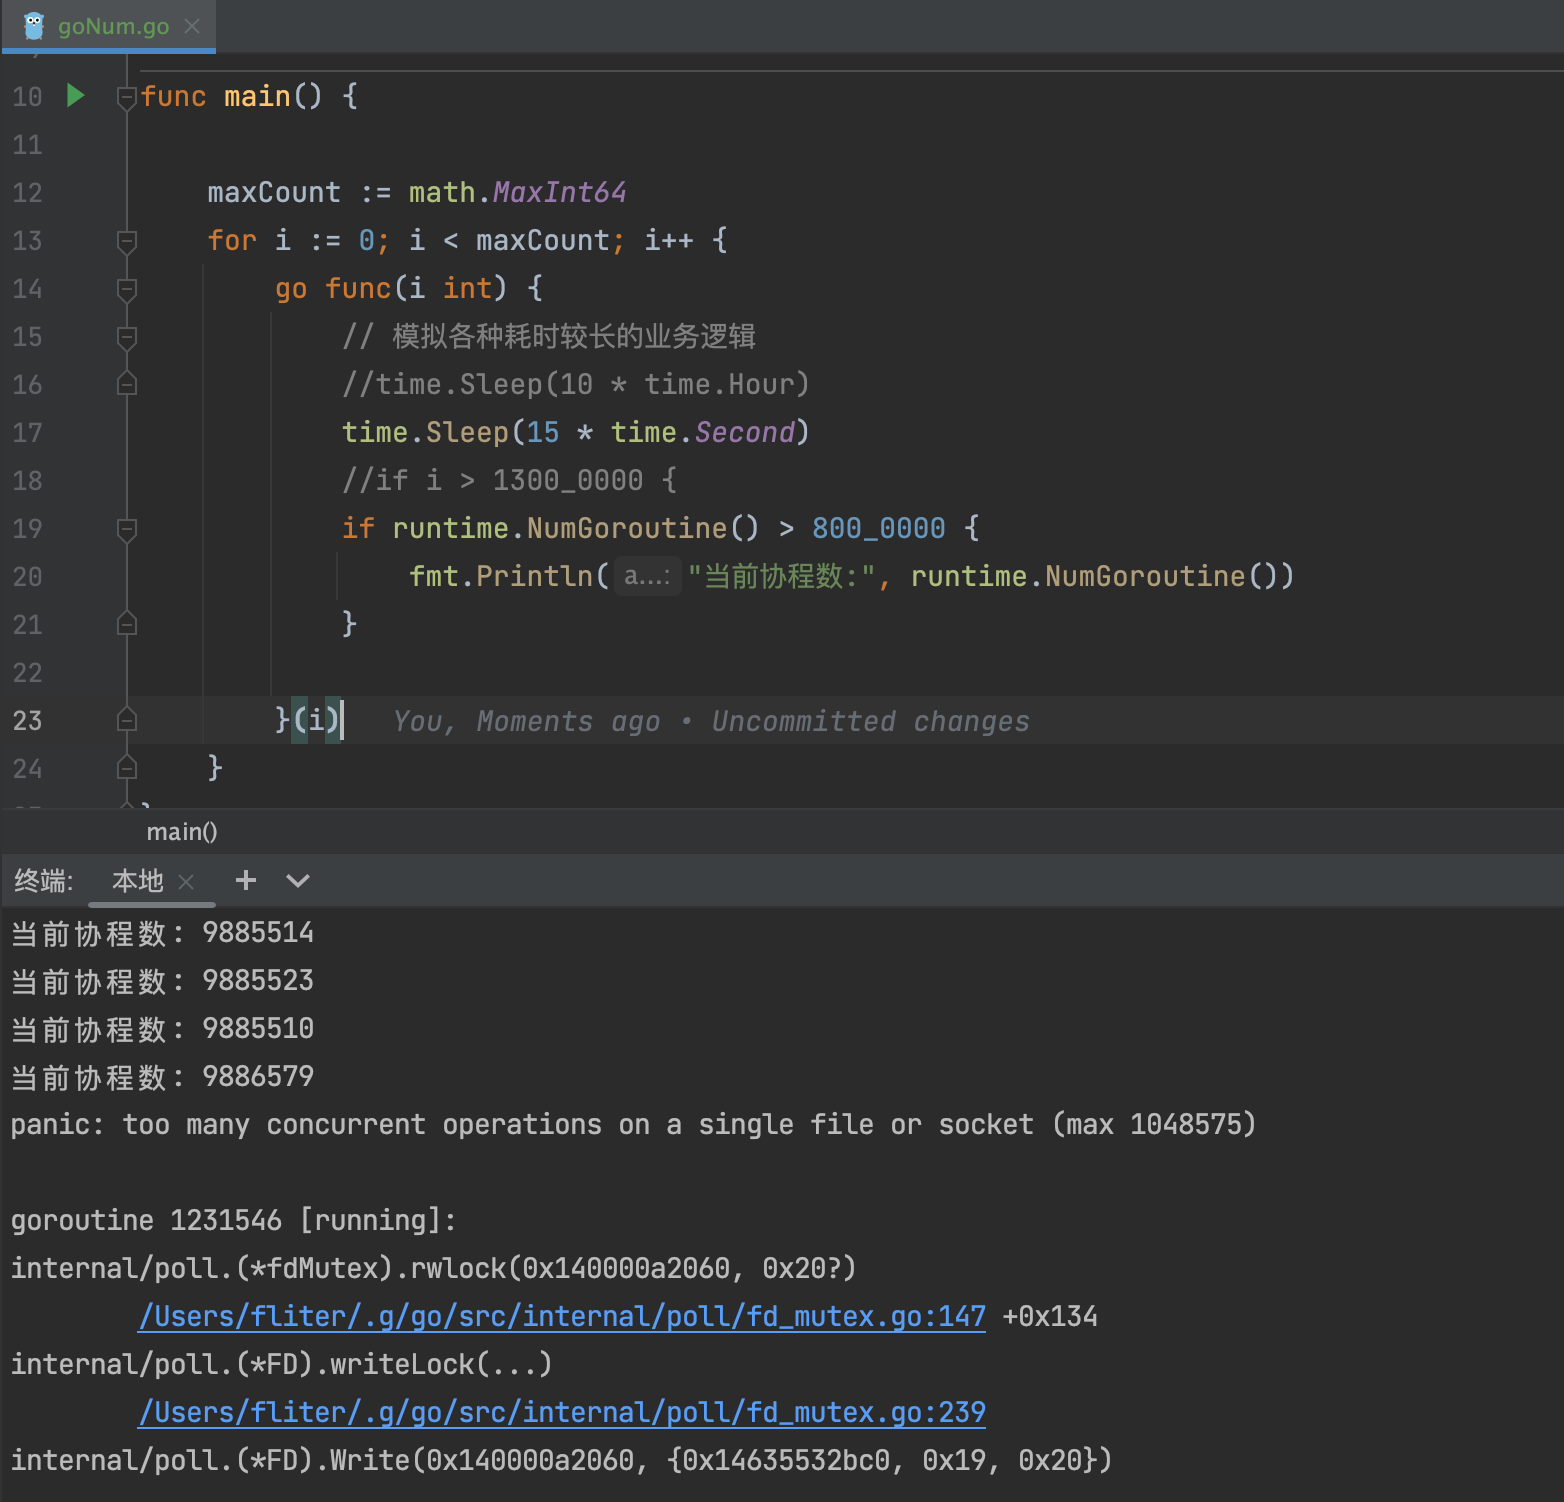Toggle the fold end marker on line 23
The height and width of the screenshot is (1502, 1564).
(x=126, y=720)
